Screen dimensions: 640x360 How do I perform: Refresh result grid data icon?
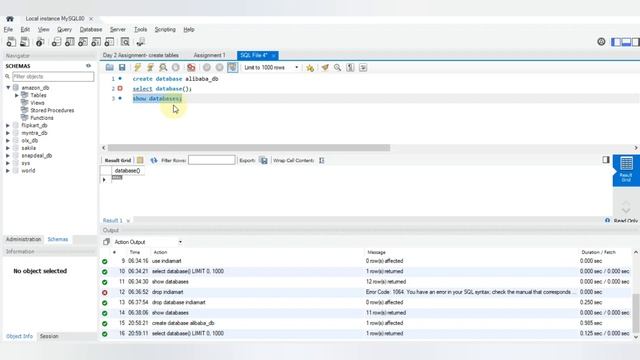(x=153, y=160)
